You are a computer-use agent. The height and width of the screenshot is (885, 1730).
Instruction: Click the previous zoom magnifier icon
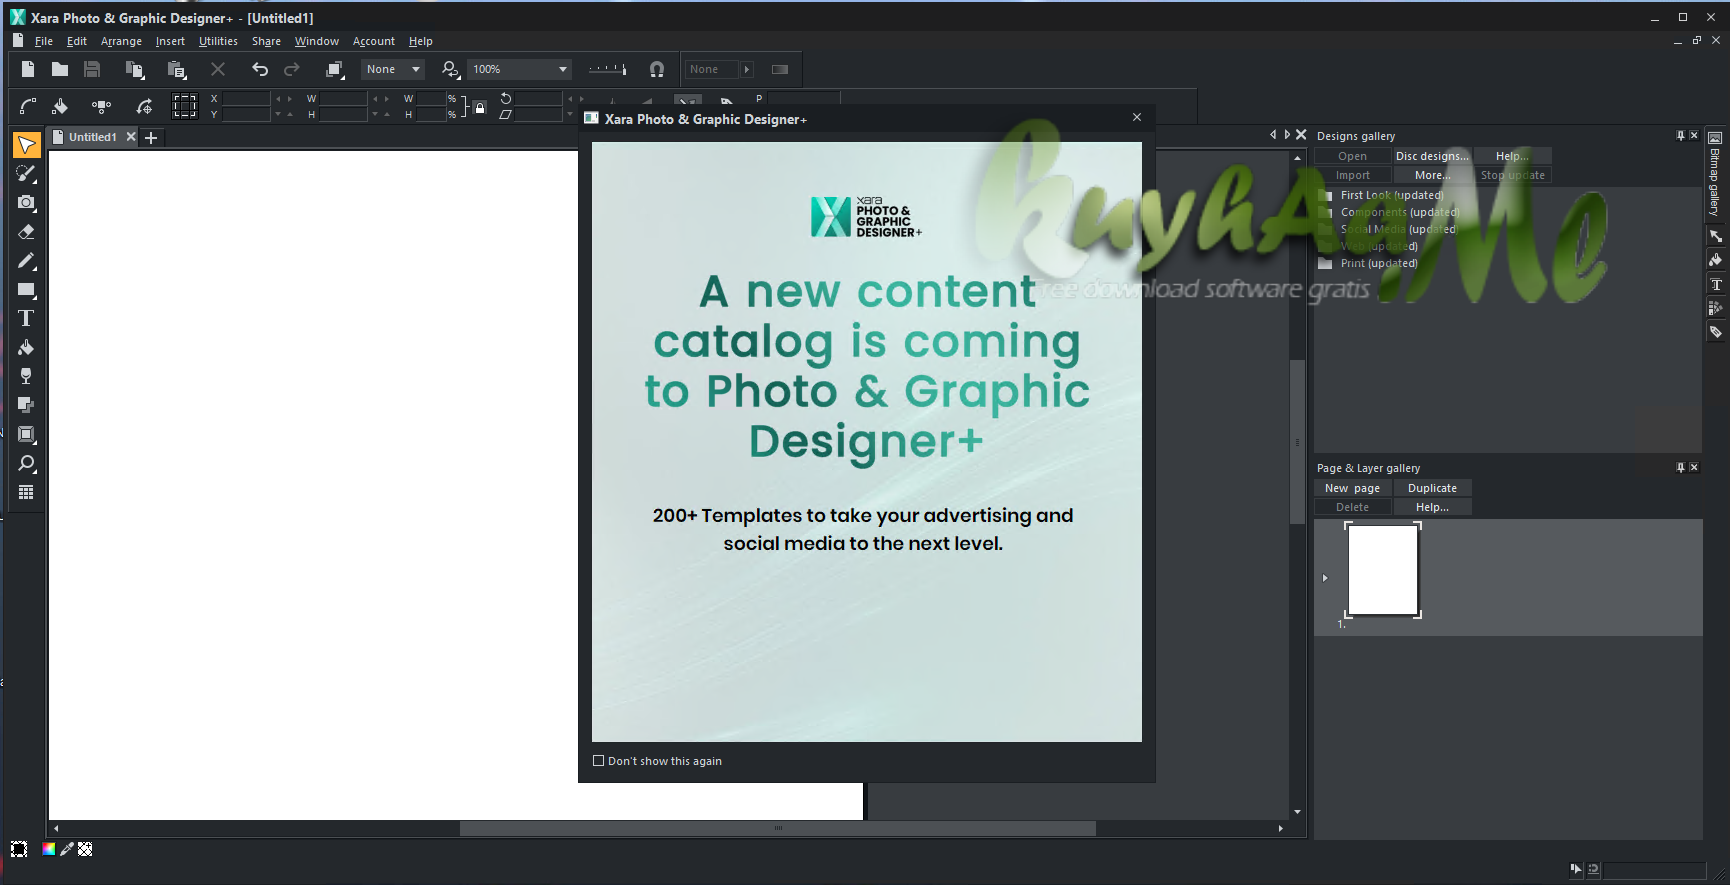[x=451, y=69]
